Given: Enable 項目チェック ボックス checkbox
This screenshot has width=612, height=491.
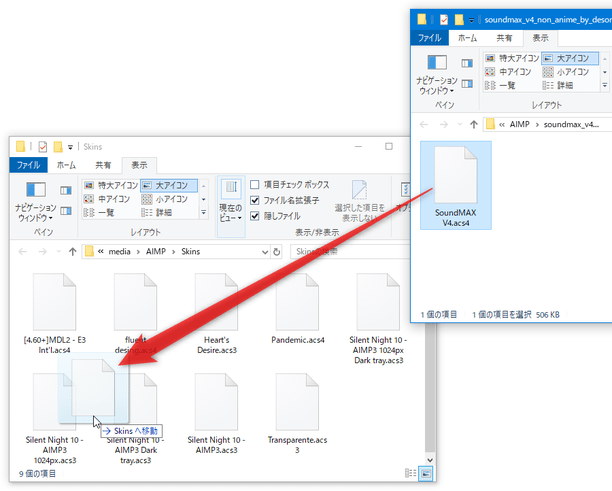Looking at the screenshot, I should point(254,185).
